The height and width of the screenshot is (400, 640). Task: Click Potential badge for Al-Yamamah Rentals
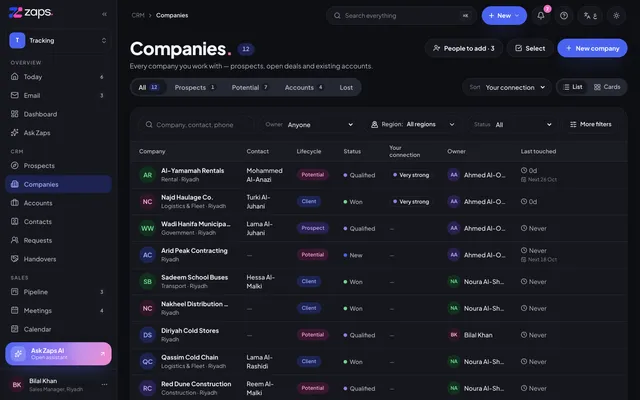click(x=312, y=175)
